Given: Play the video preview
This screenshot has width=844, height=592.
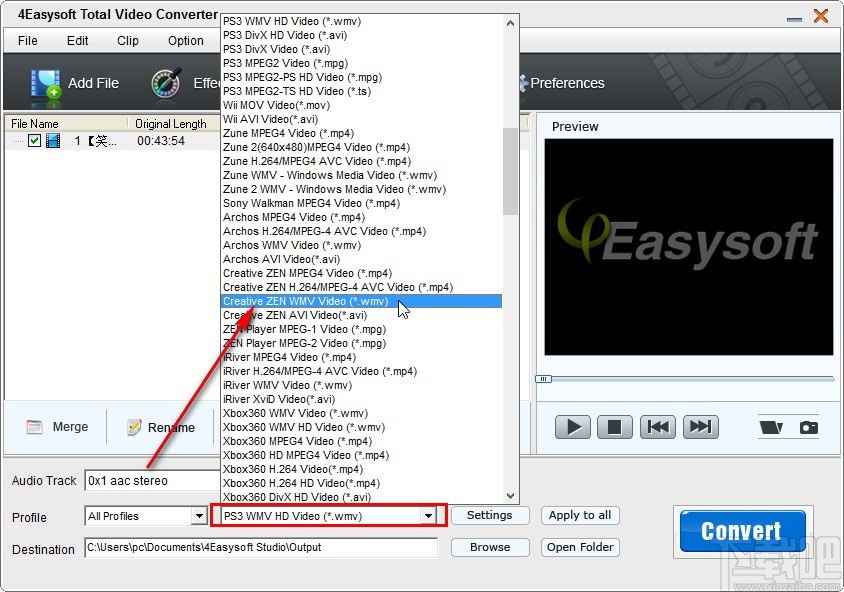Looking at the screenshot, I should coord(572,427).
